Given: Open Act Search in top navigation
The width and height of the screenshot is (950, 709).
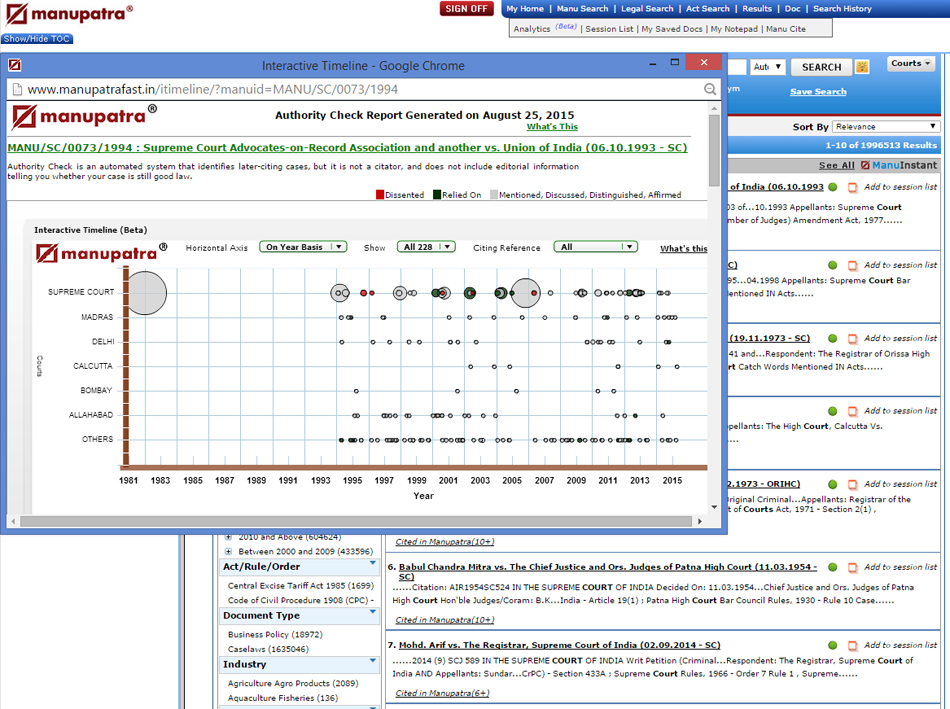Looking at the screenshot, I should 708,8.
